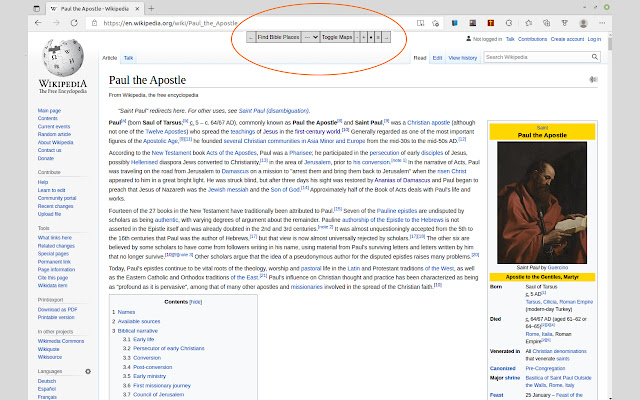Click the listen speaker icon by title

(x=593, y=80)
